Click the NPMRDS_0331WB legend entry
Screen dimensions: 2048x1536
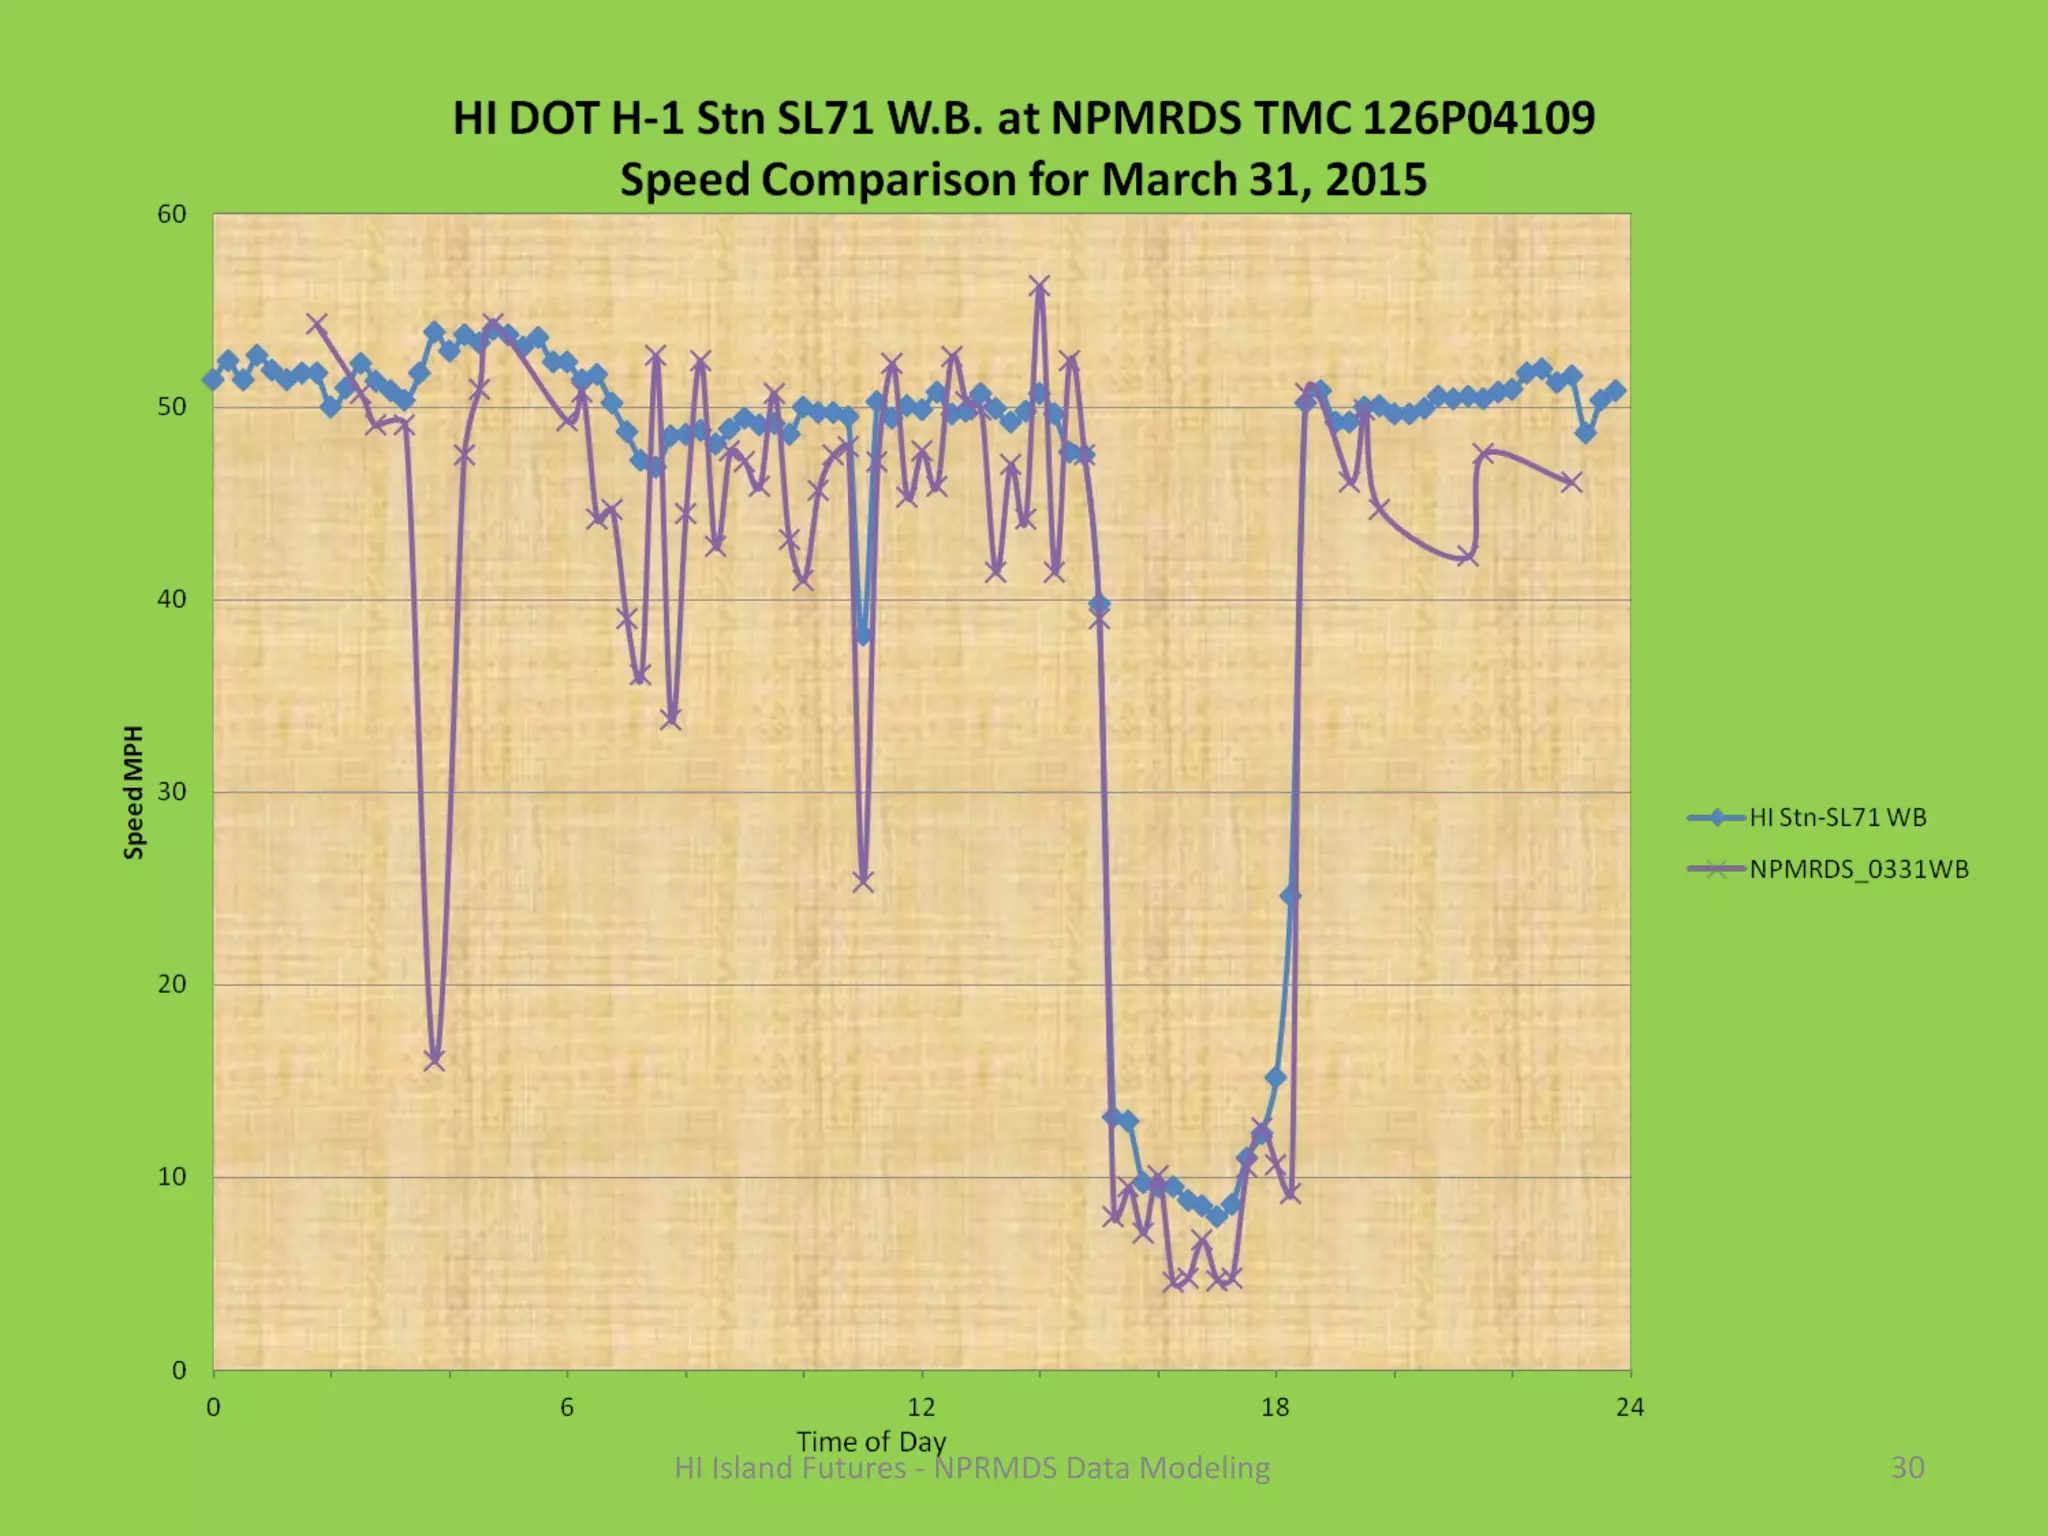click(x=1858, y=869)
